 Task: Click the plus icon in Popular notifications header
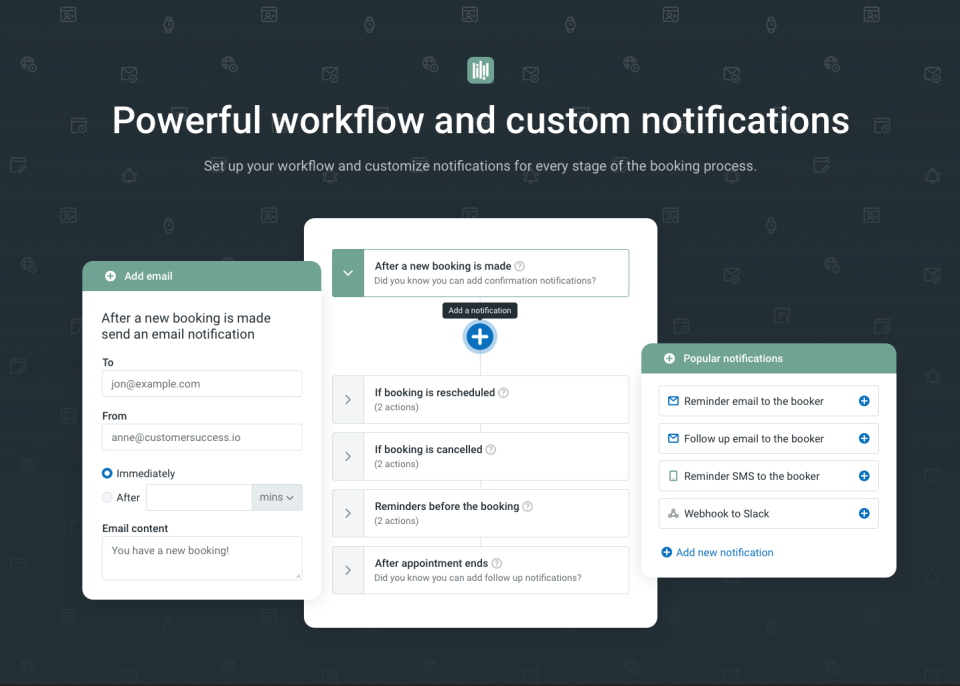(x=669, y=358)
